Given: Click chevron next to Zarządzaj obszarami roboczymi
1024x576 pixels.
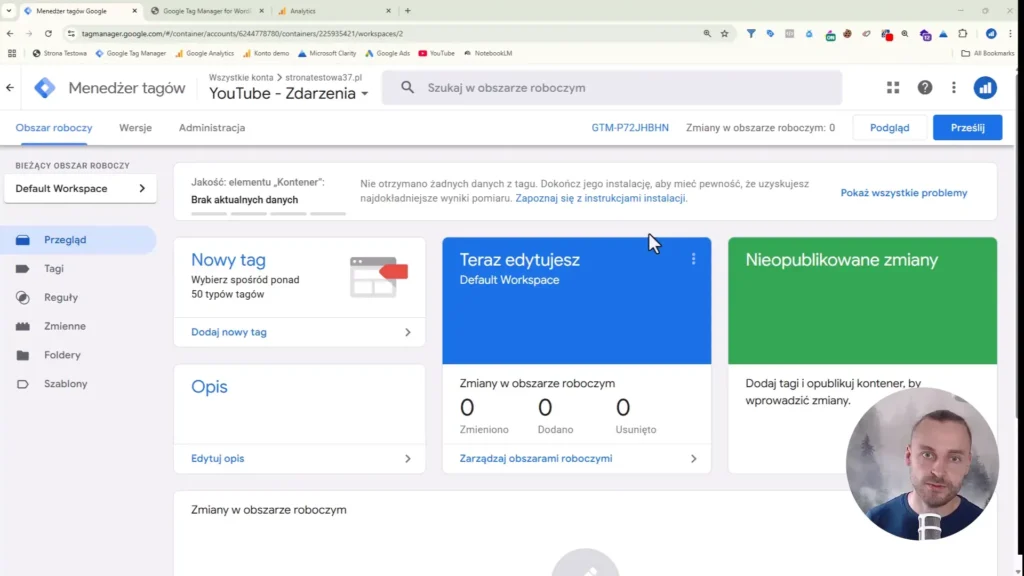Looking at the screenshot, I should click(x=694, y=458).
